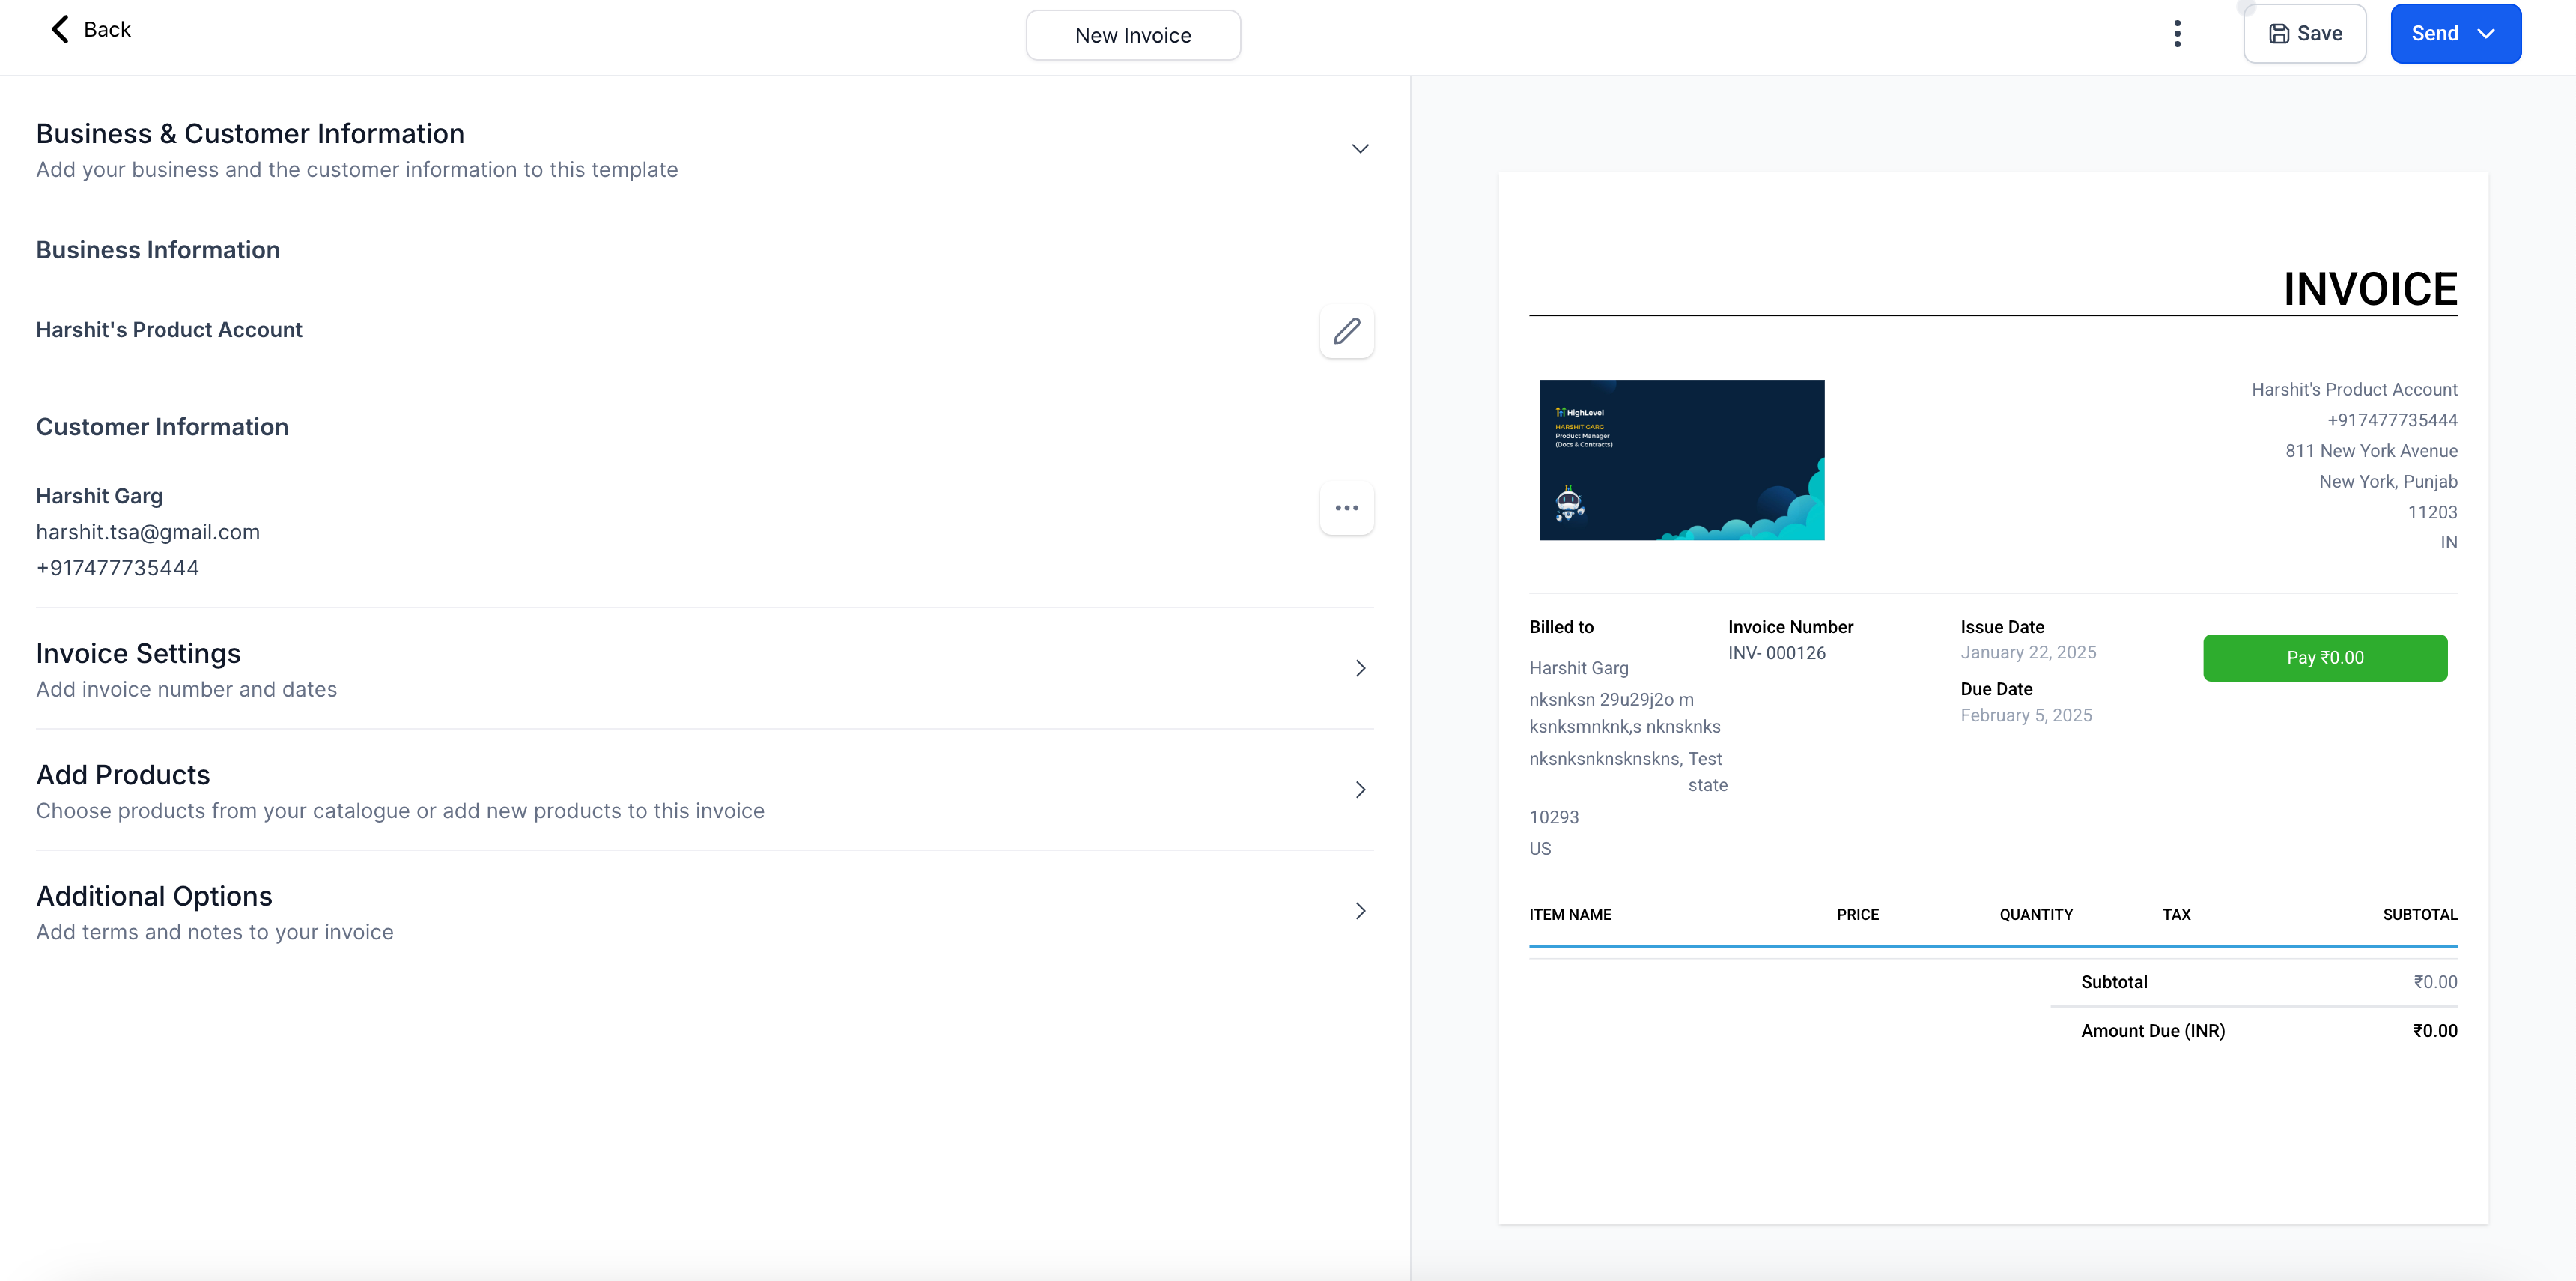
Task: Collapse Business & Customer Information section
Action: pos(1359,149)
